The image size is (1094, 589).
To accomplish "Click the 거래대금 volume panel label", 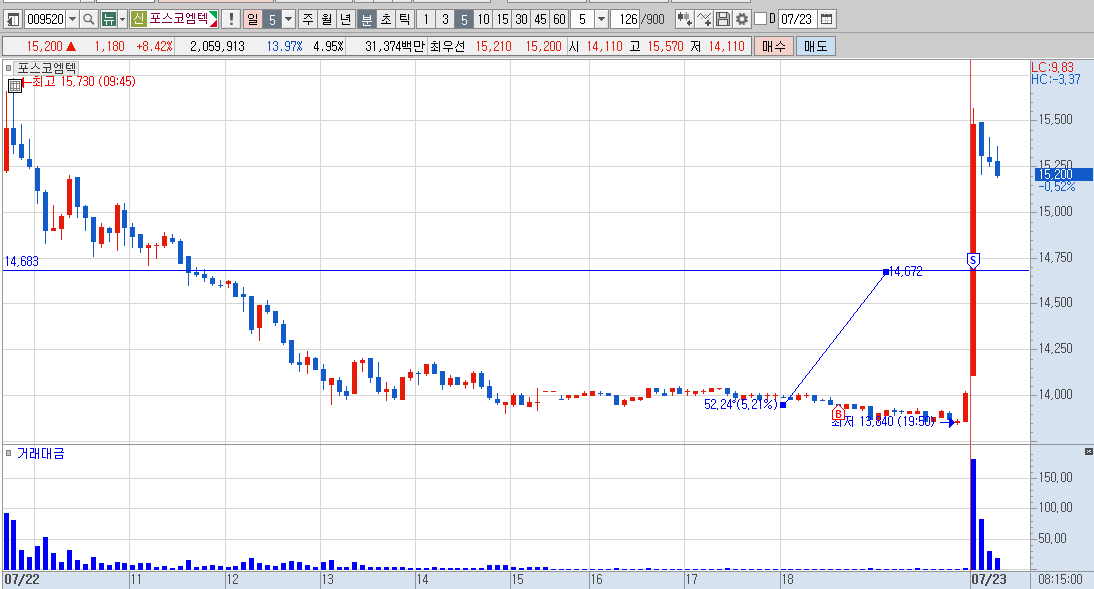I will (x=40, y=454).
